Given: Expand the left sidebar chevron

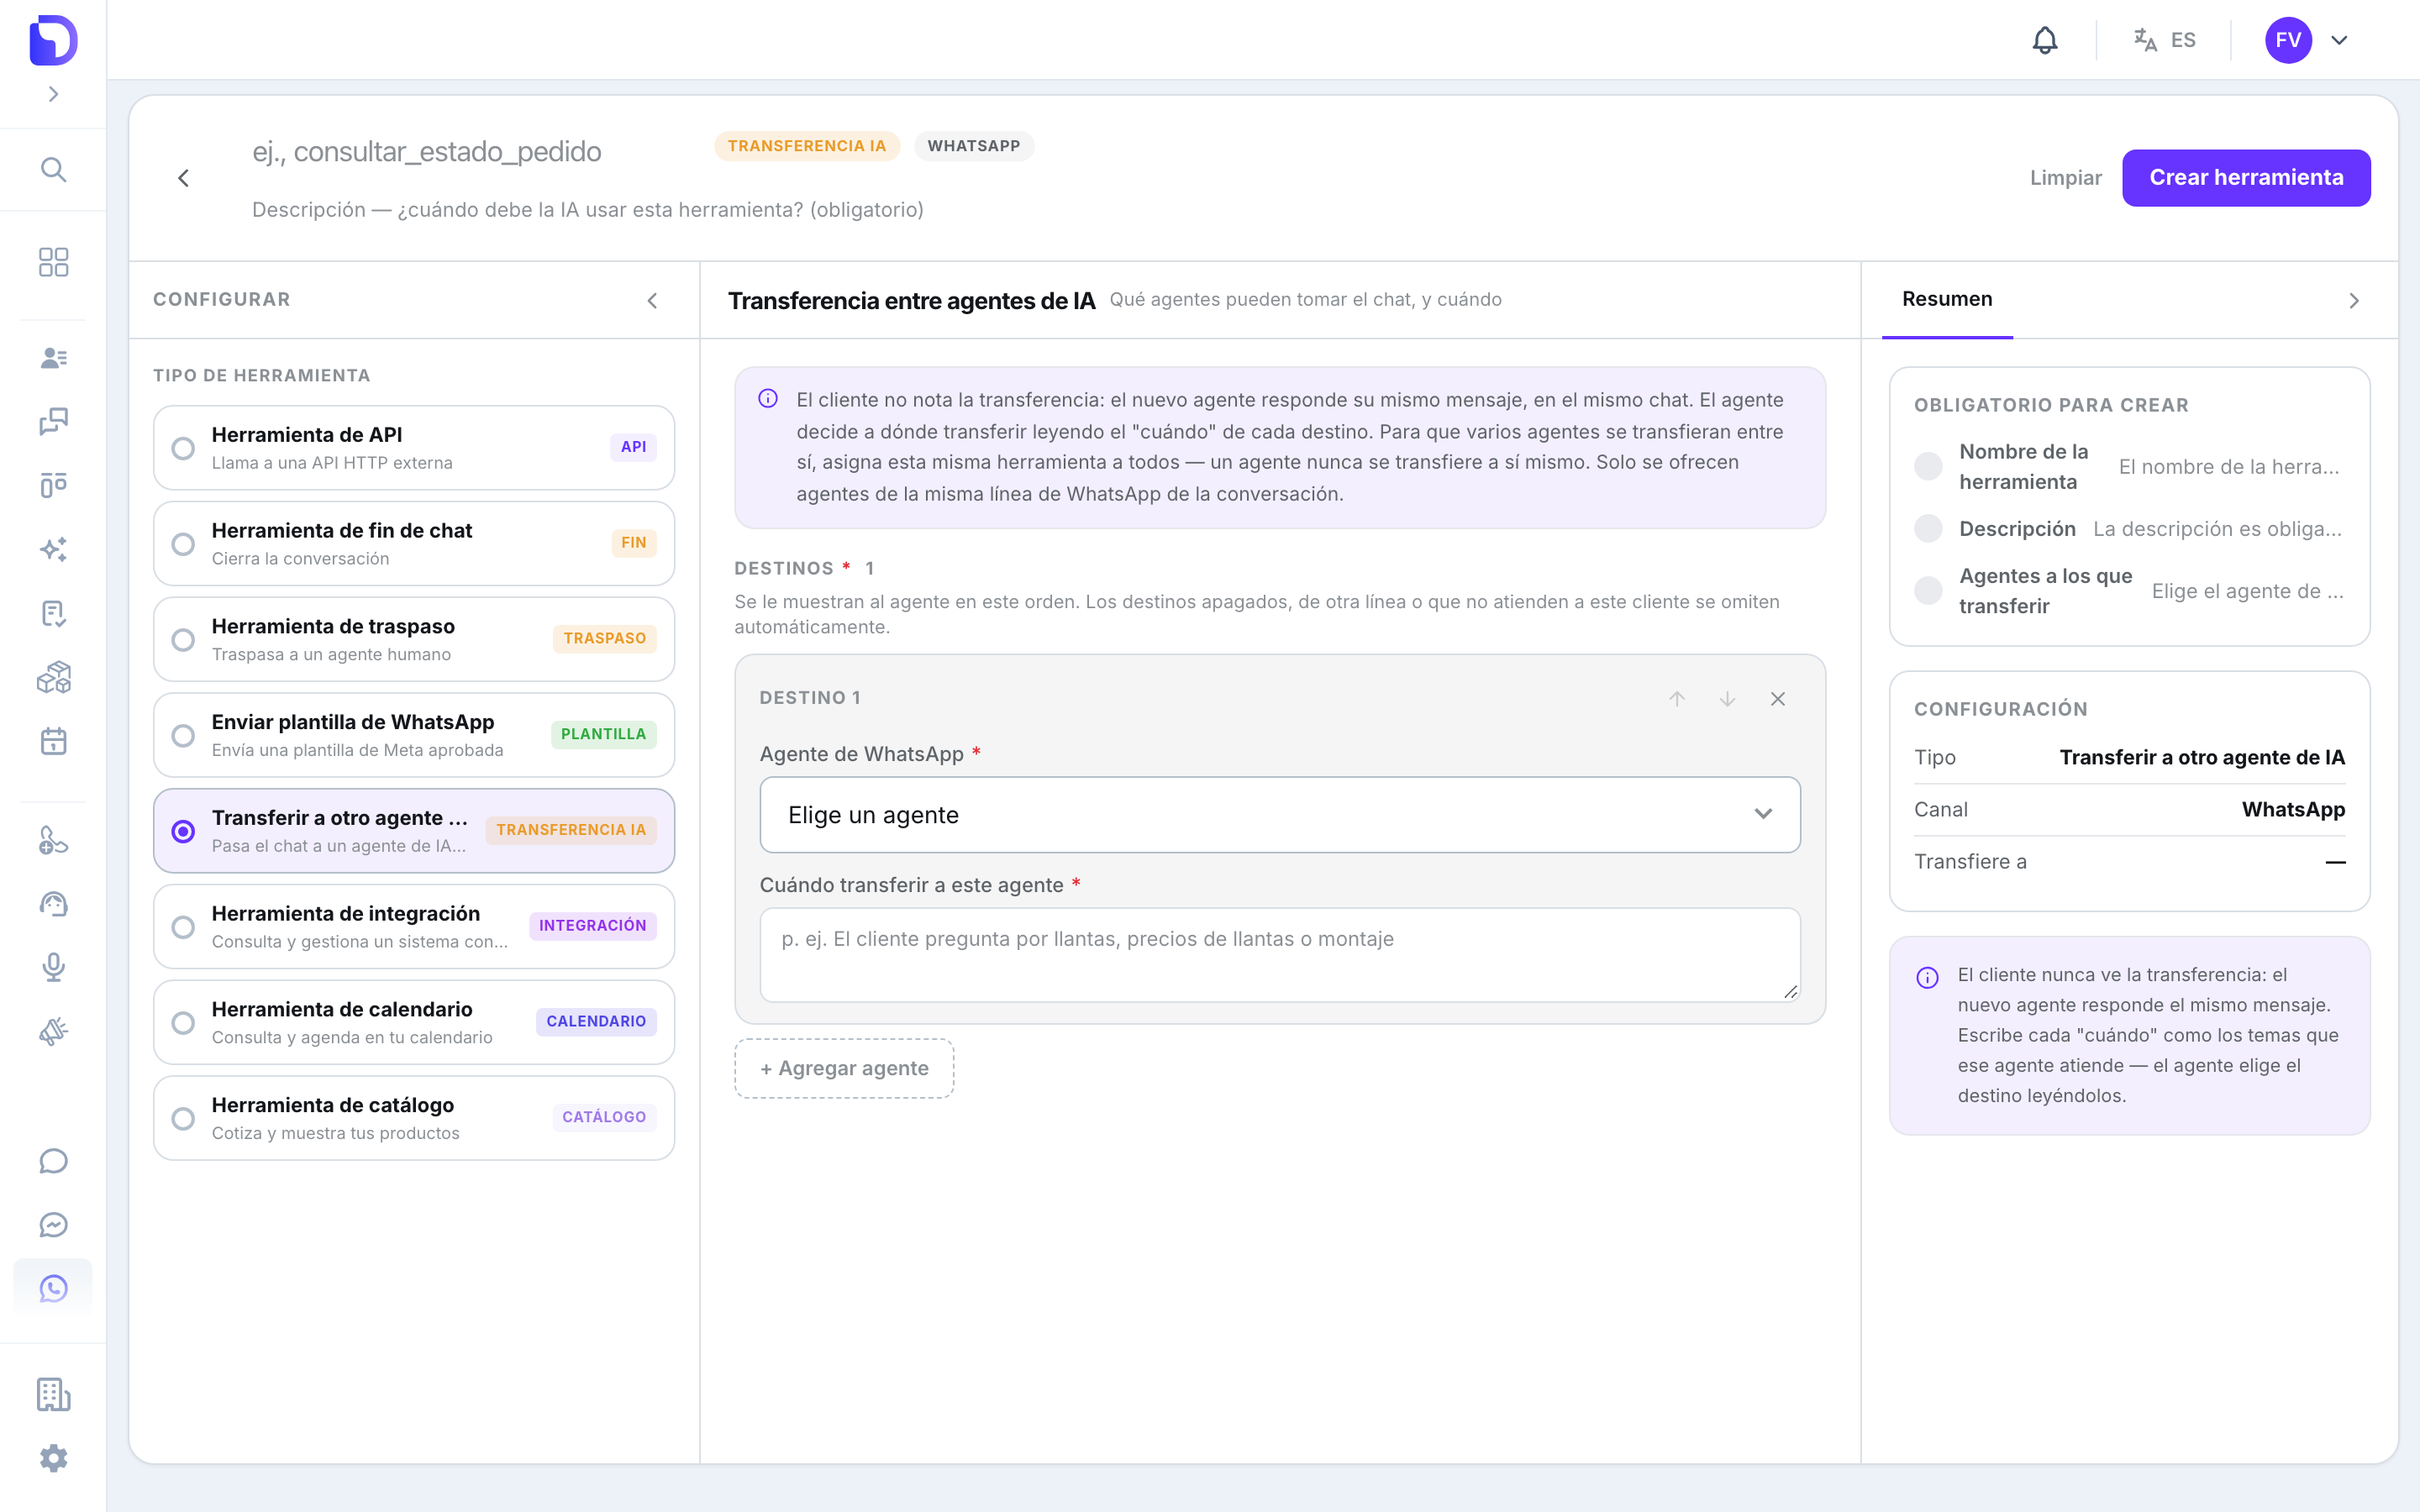Looking at the screenshot, I should coord(53,94).
